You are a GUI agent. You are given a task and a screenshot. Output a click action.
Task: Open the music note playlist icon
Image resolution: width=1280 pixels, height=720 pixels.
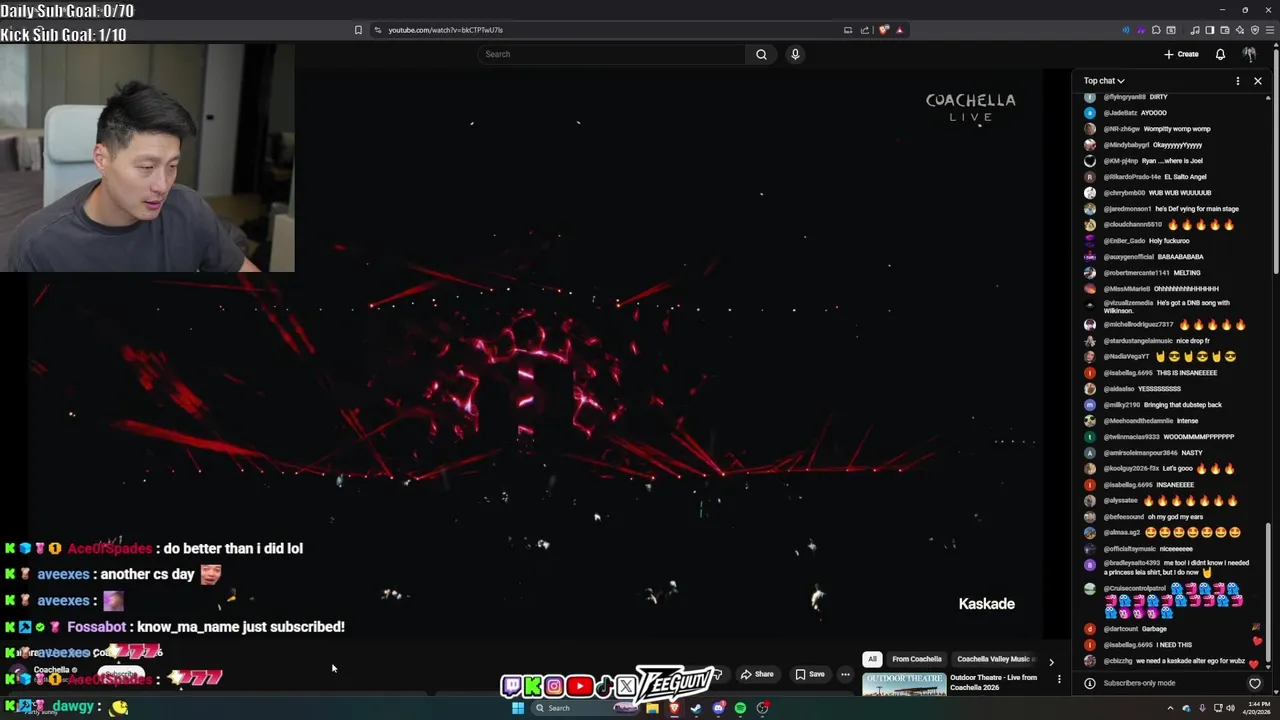(1195, 30)
